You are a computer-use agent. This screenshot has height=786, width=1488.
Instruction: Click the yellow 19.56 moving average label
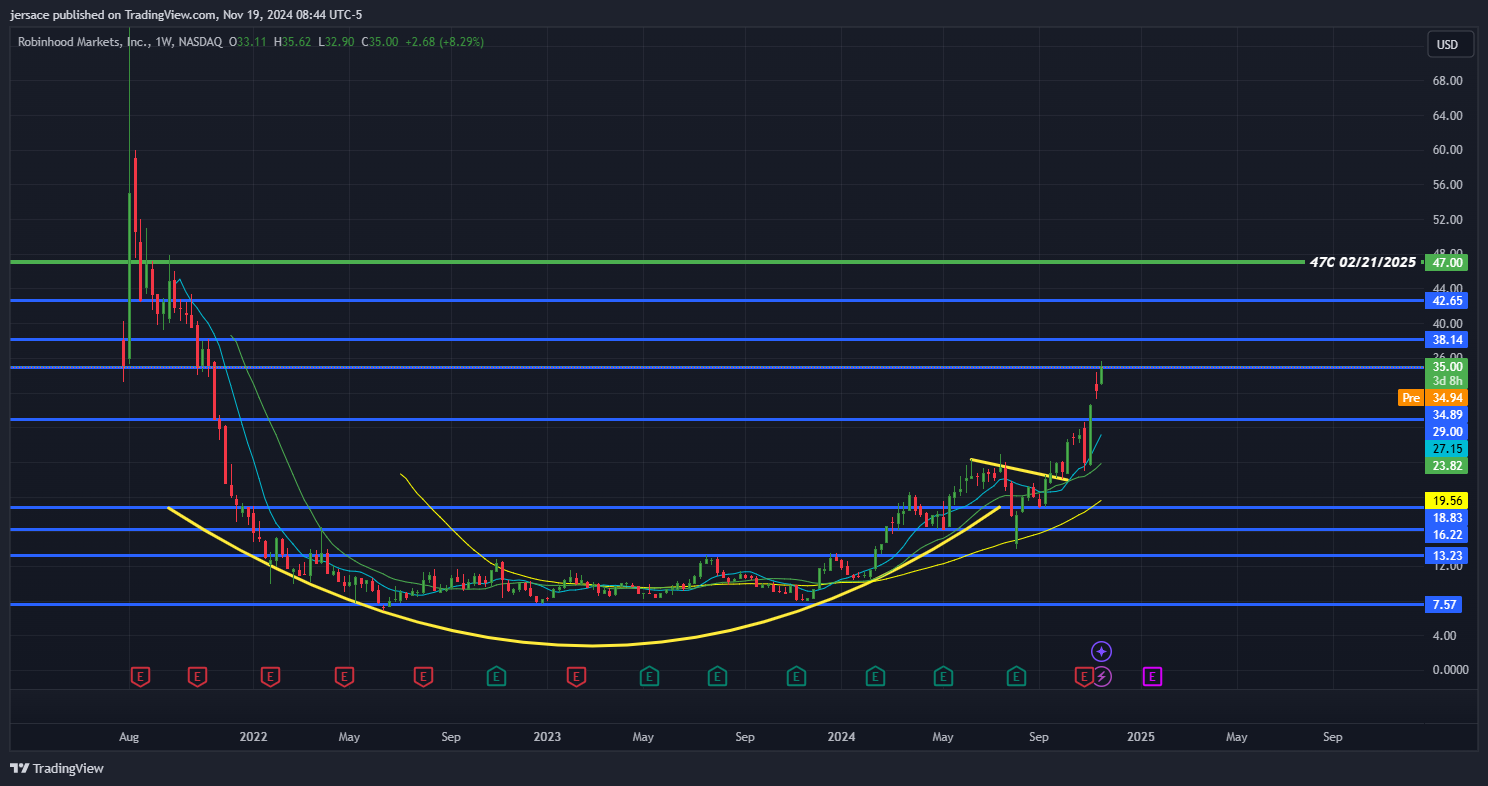tap(1447, 500)
